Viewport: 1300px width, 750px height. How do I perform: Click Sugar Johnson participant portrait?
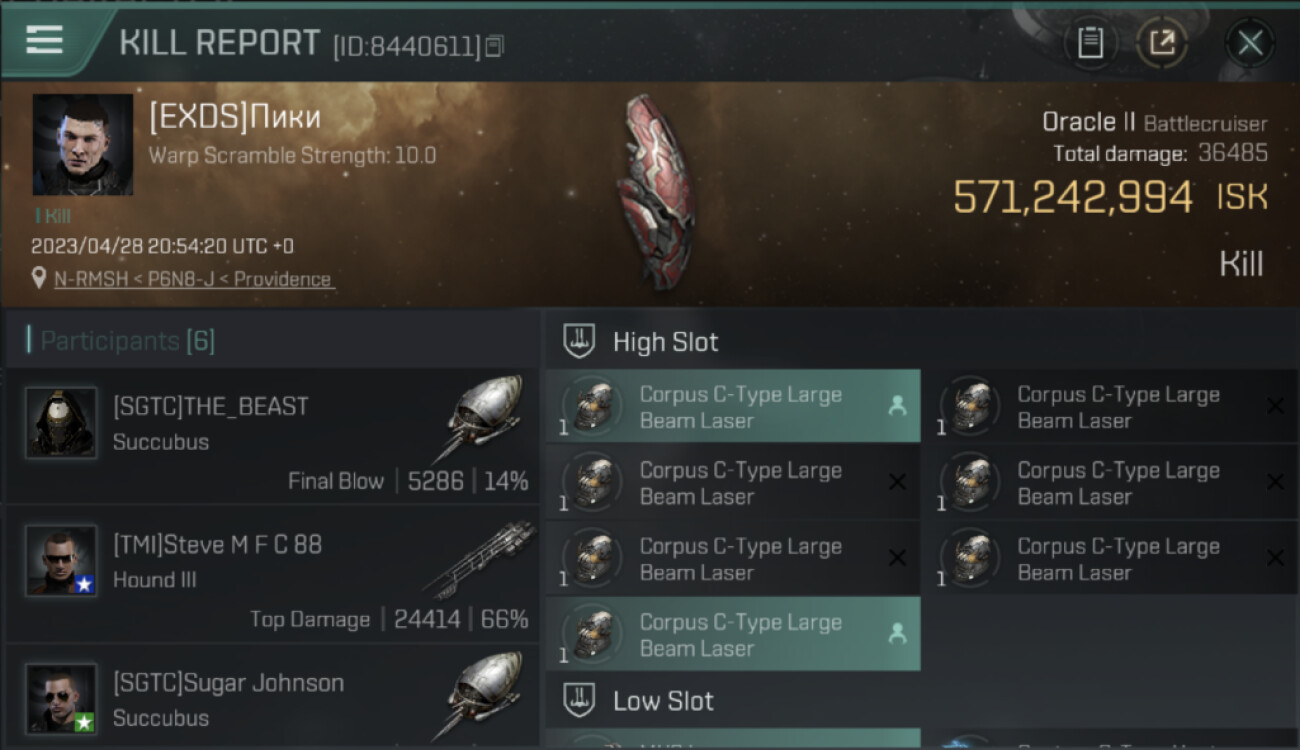61,699
